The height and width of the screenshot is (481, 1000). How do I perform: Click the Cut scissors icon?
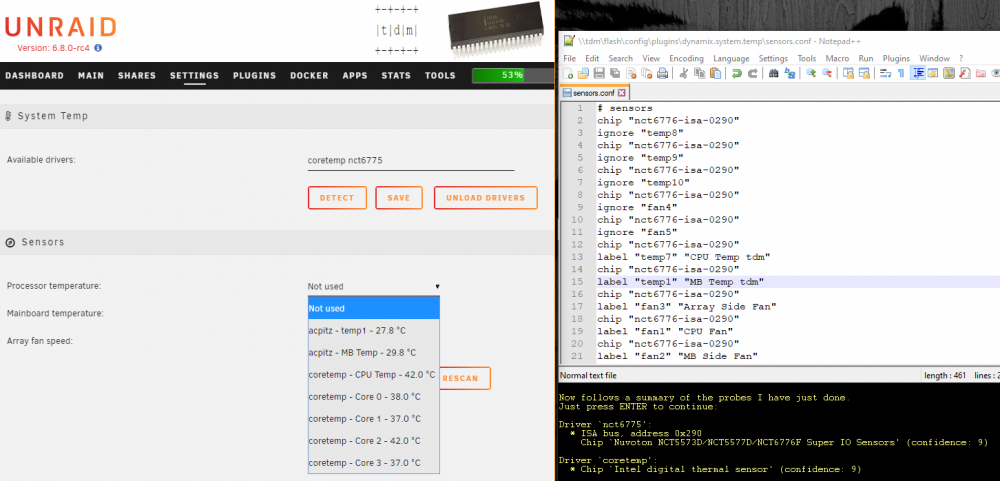[x=684, y=73]
